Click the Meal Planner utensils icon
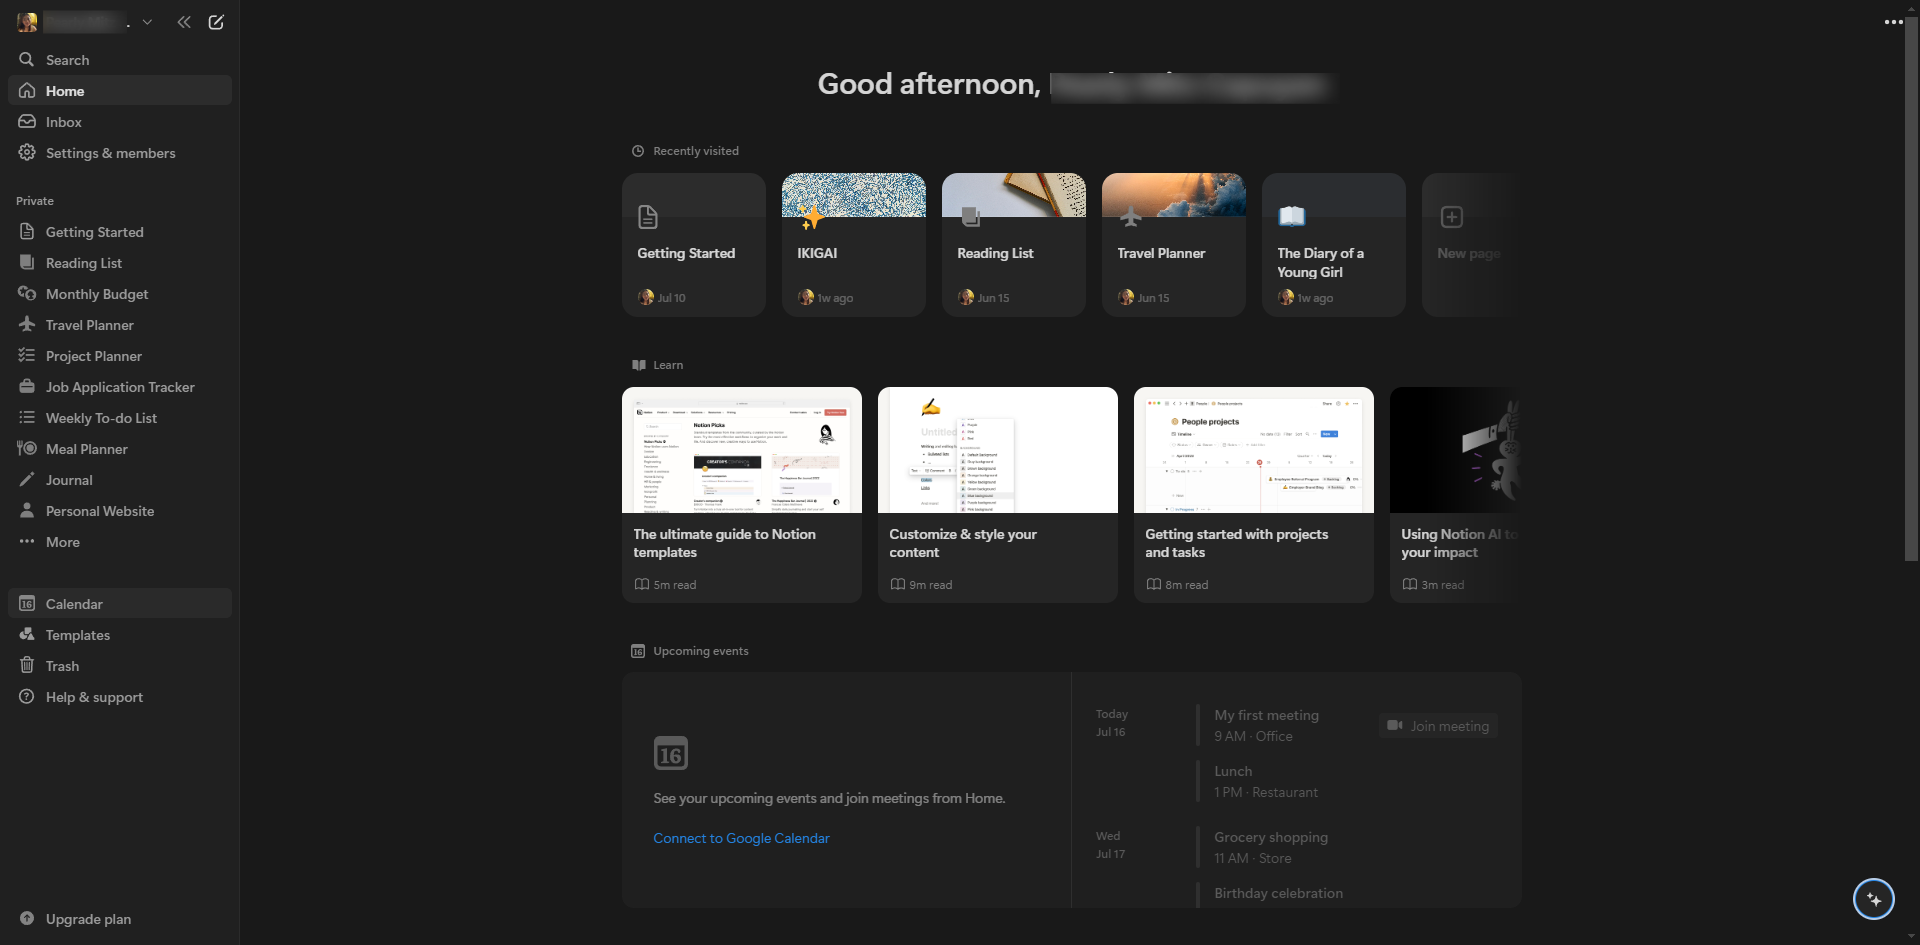Image resolution: width=1920 pixels, height=945 pixels. click(27, 449)
